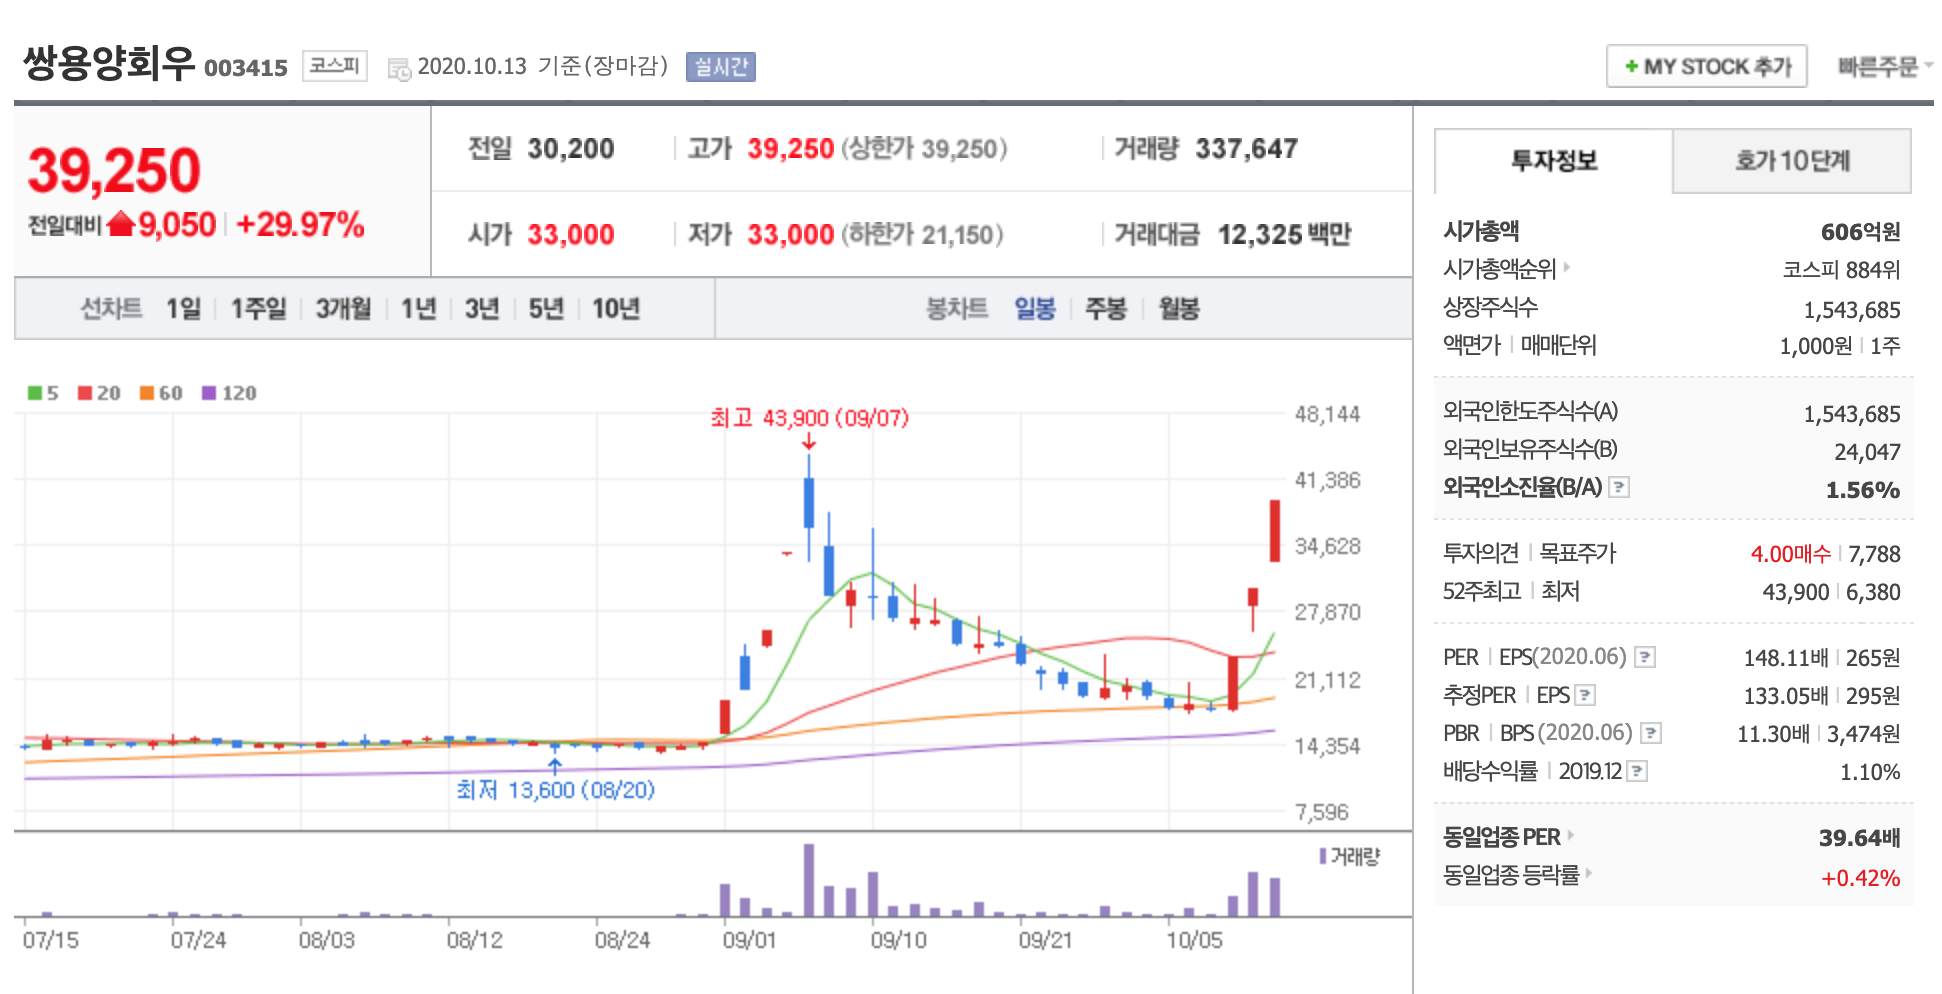Click the 코스피 884위 ranking value
The height and width of the screenshot is (994, 1942).
click(x=1841, y=270)
